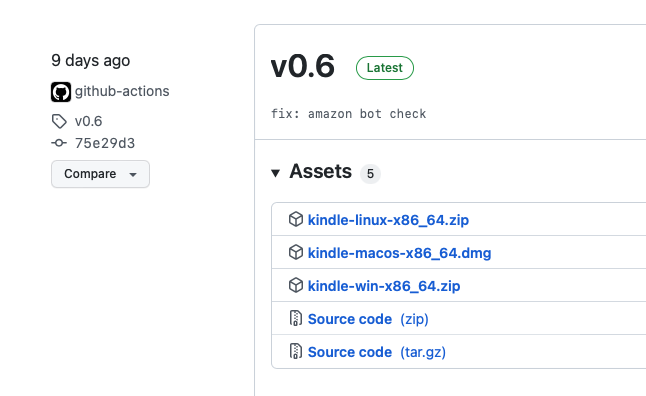646x396 pixels.
Task: Click package icon for kindle-linux-x86_64.zip
Action: click(x=296, y=219)
